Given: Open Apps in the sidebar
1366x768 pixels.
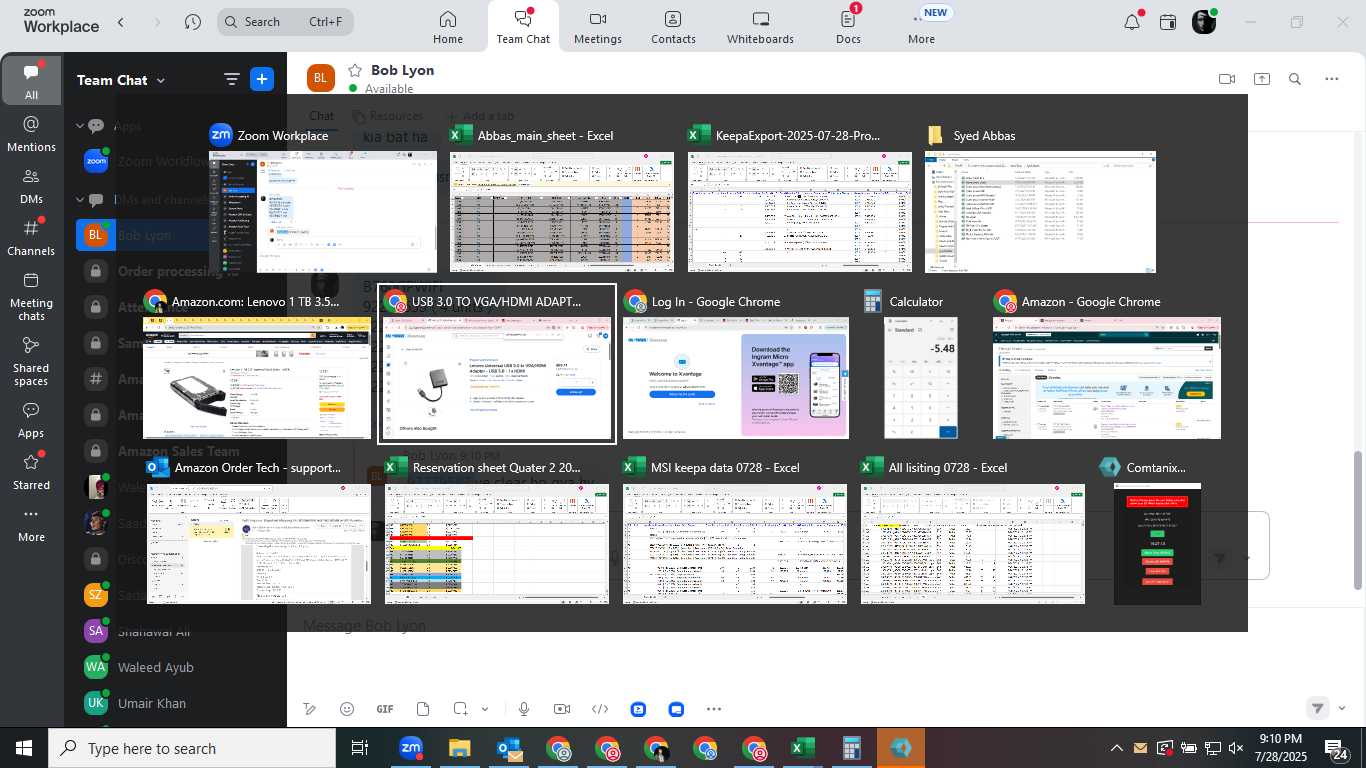Looking at the screenshot, I should tap(31, 420).
